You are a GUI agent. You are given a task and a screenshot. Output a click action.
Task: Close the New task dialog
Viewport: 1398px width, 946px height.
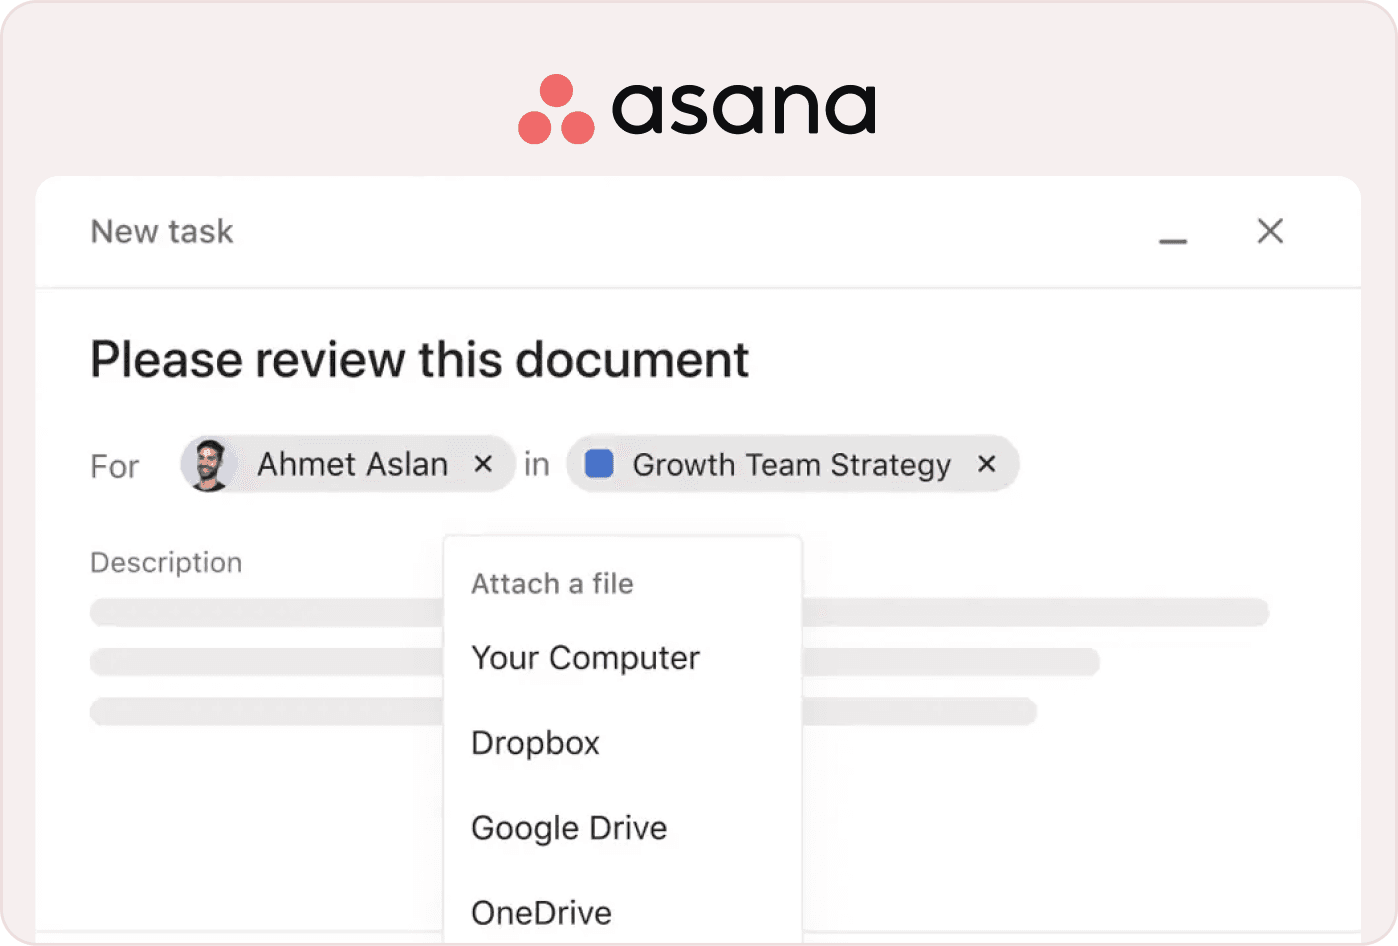pyautogui.click(x=1270, y=231)
